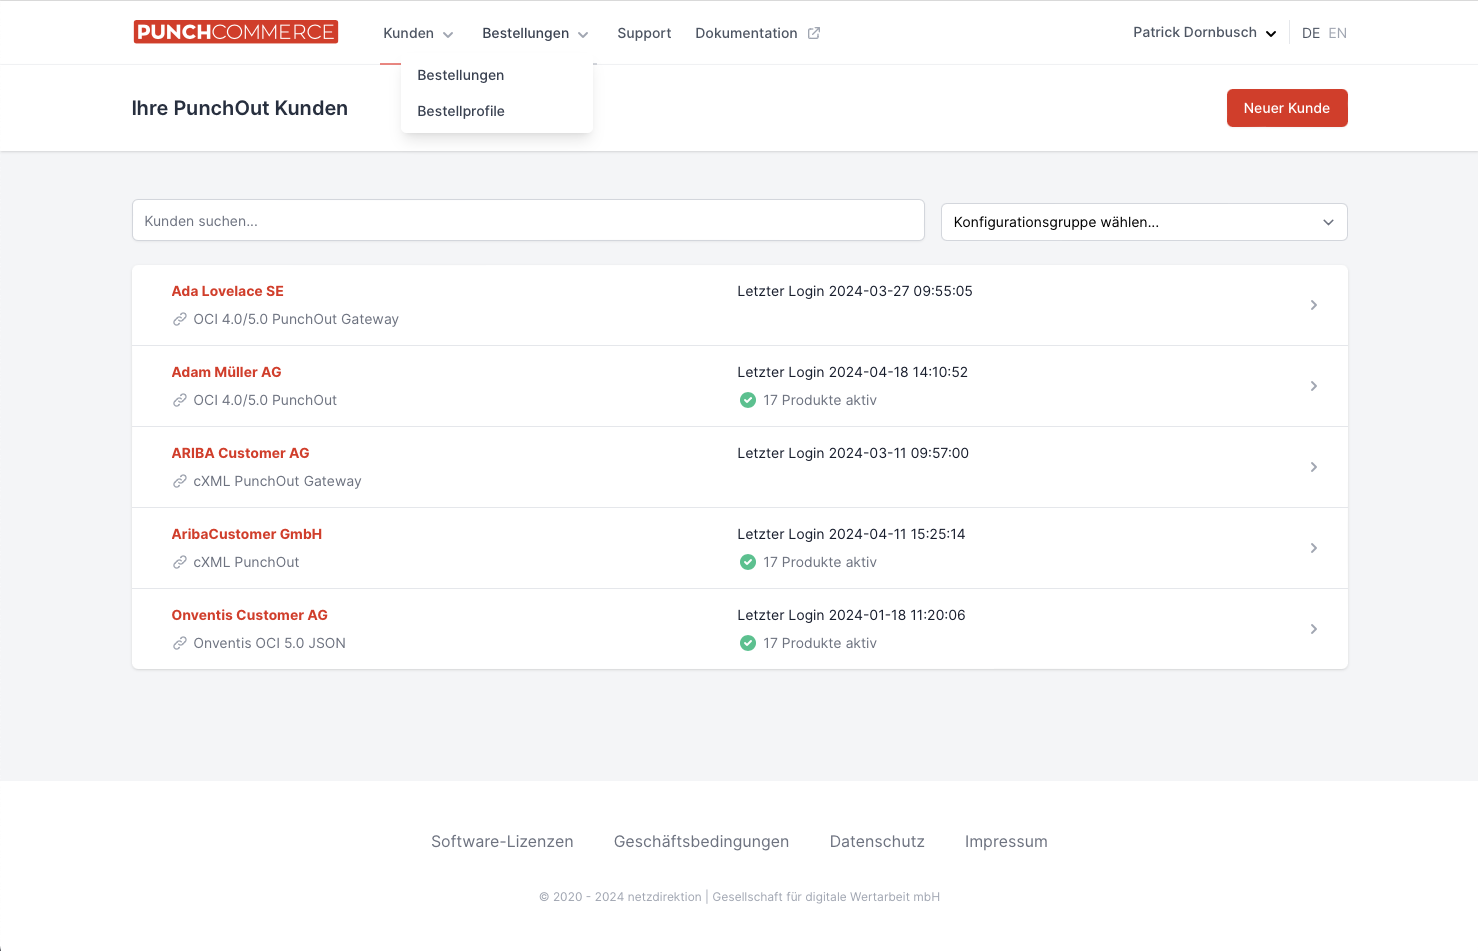Switch language to DE
The height and width of the screenshot is (951, 1478).
[x=1311, y=33]
